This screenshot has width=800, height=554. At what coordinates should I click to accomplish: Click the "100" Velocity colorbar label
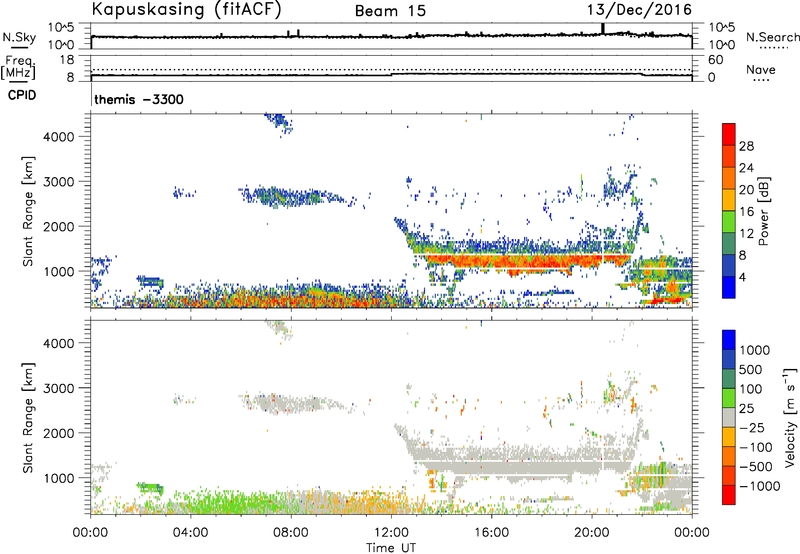(750, 389)
